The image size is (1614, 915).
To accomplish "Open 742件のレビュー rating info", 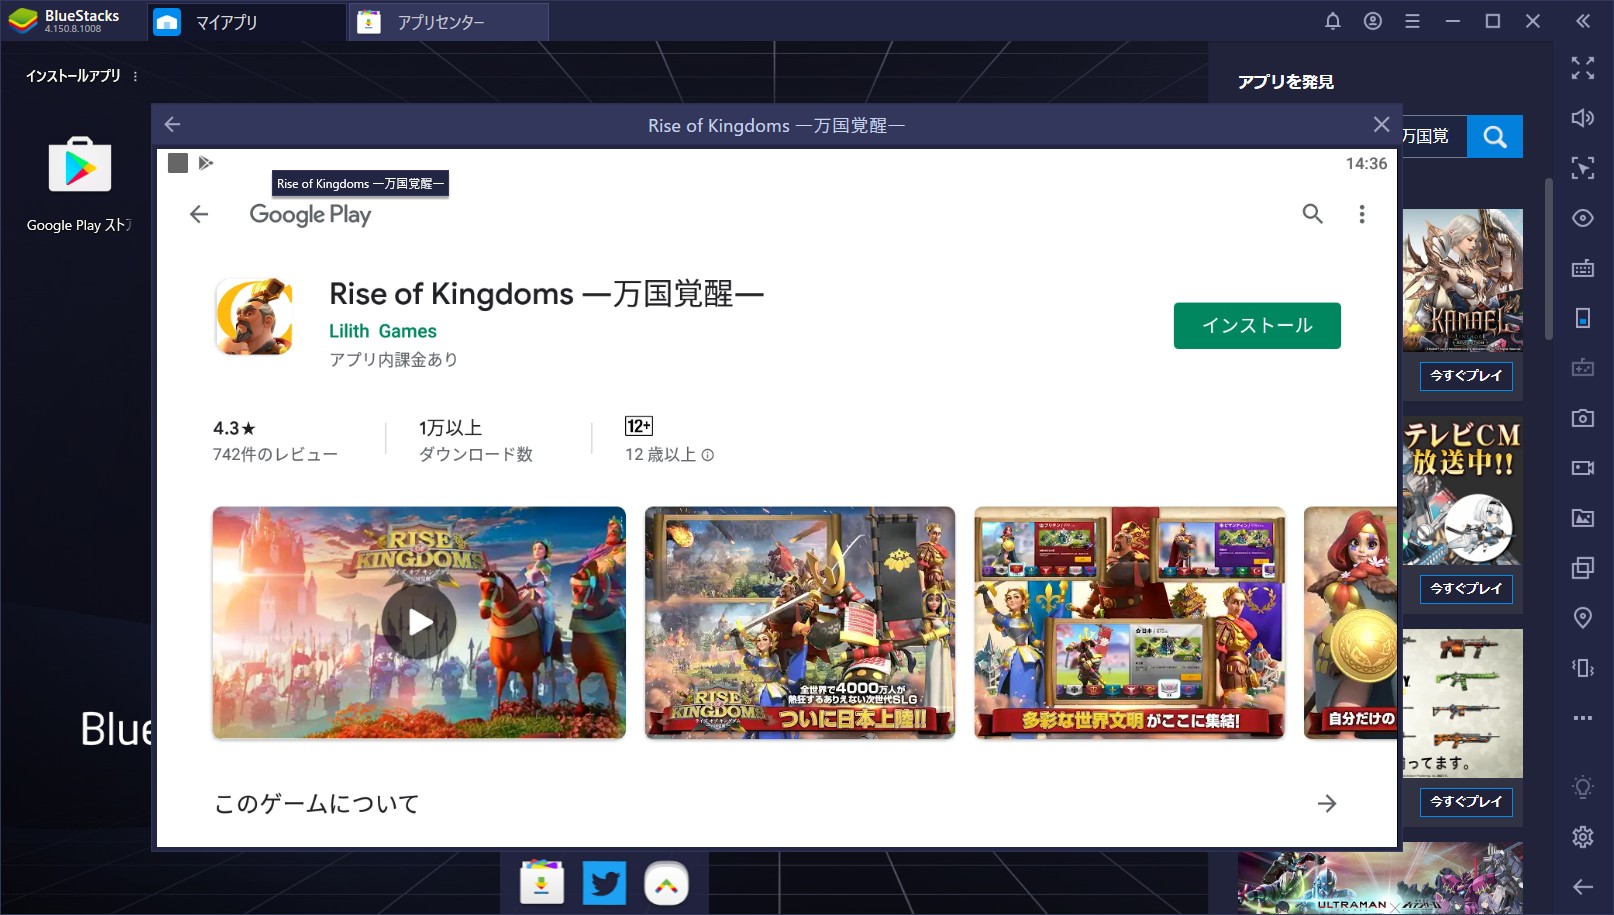I will pos(275,441).
